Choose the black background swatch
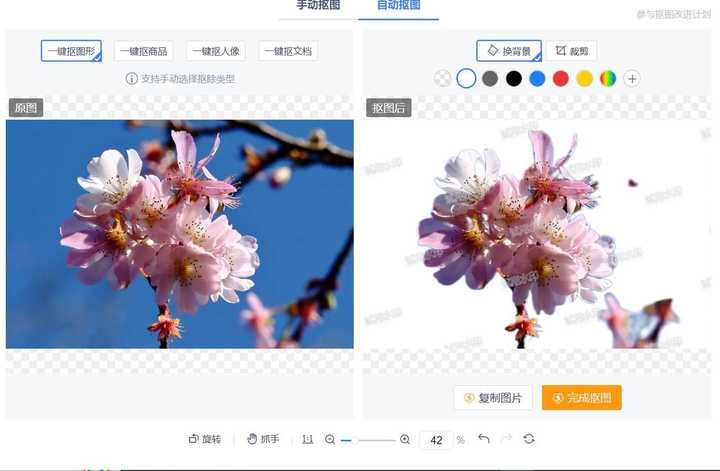 coord(514,78)
